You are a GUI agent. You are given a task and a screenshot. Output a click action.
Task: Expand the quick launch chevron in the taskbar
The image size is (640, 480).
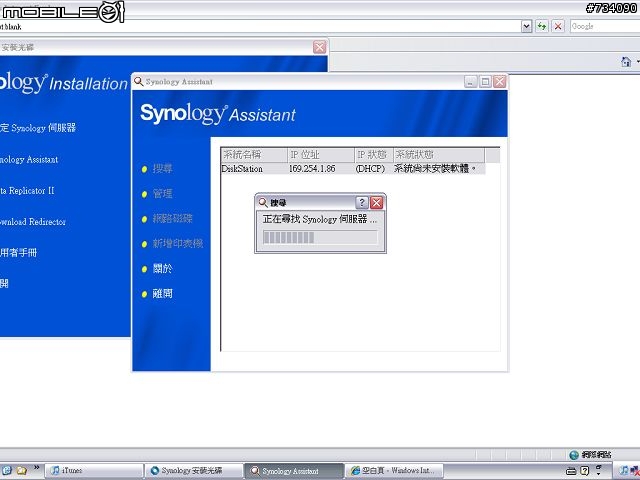[x=37, y=468]
